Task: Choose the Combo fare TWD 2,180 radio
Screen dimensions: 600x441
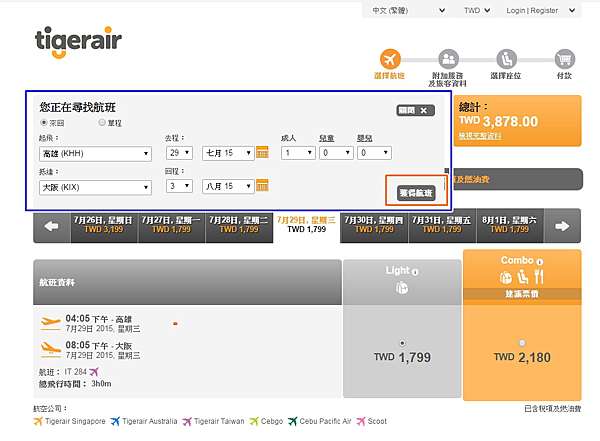Action: tap(522, 343)
